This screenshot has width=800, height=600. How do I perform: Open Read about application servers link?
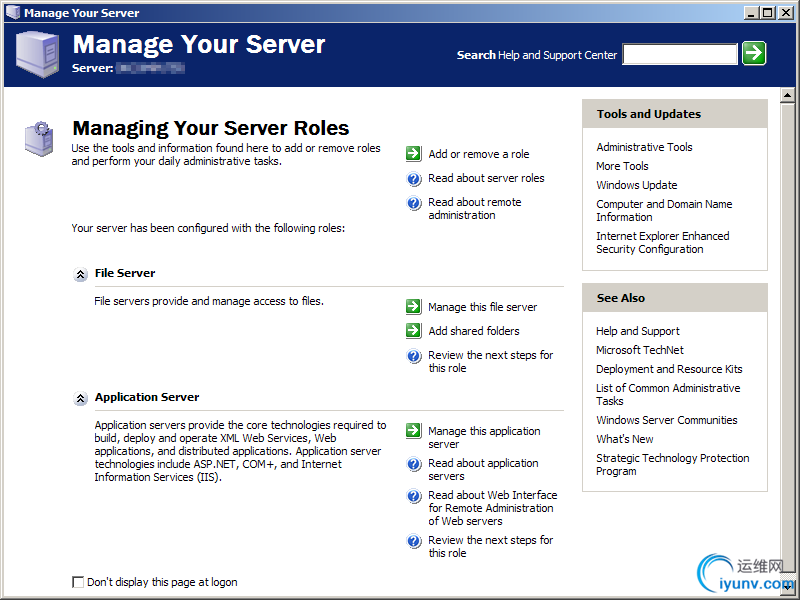coord(483,469)
